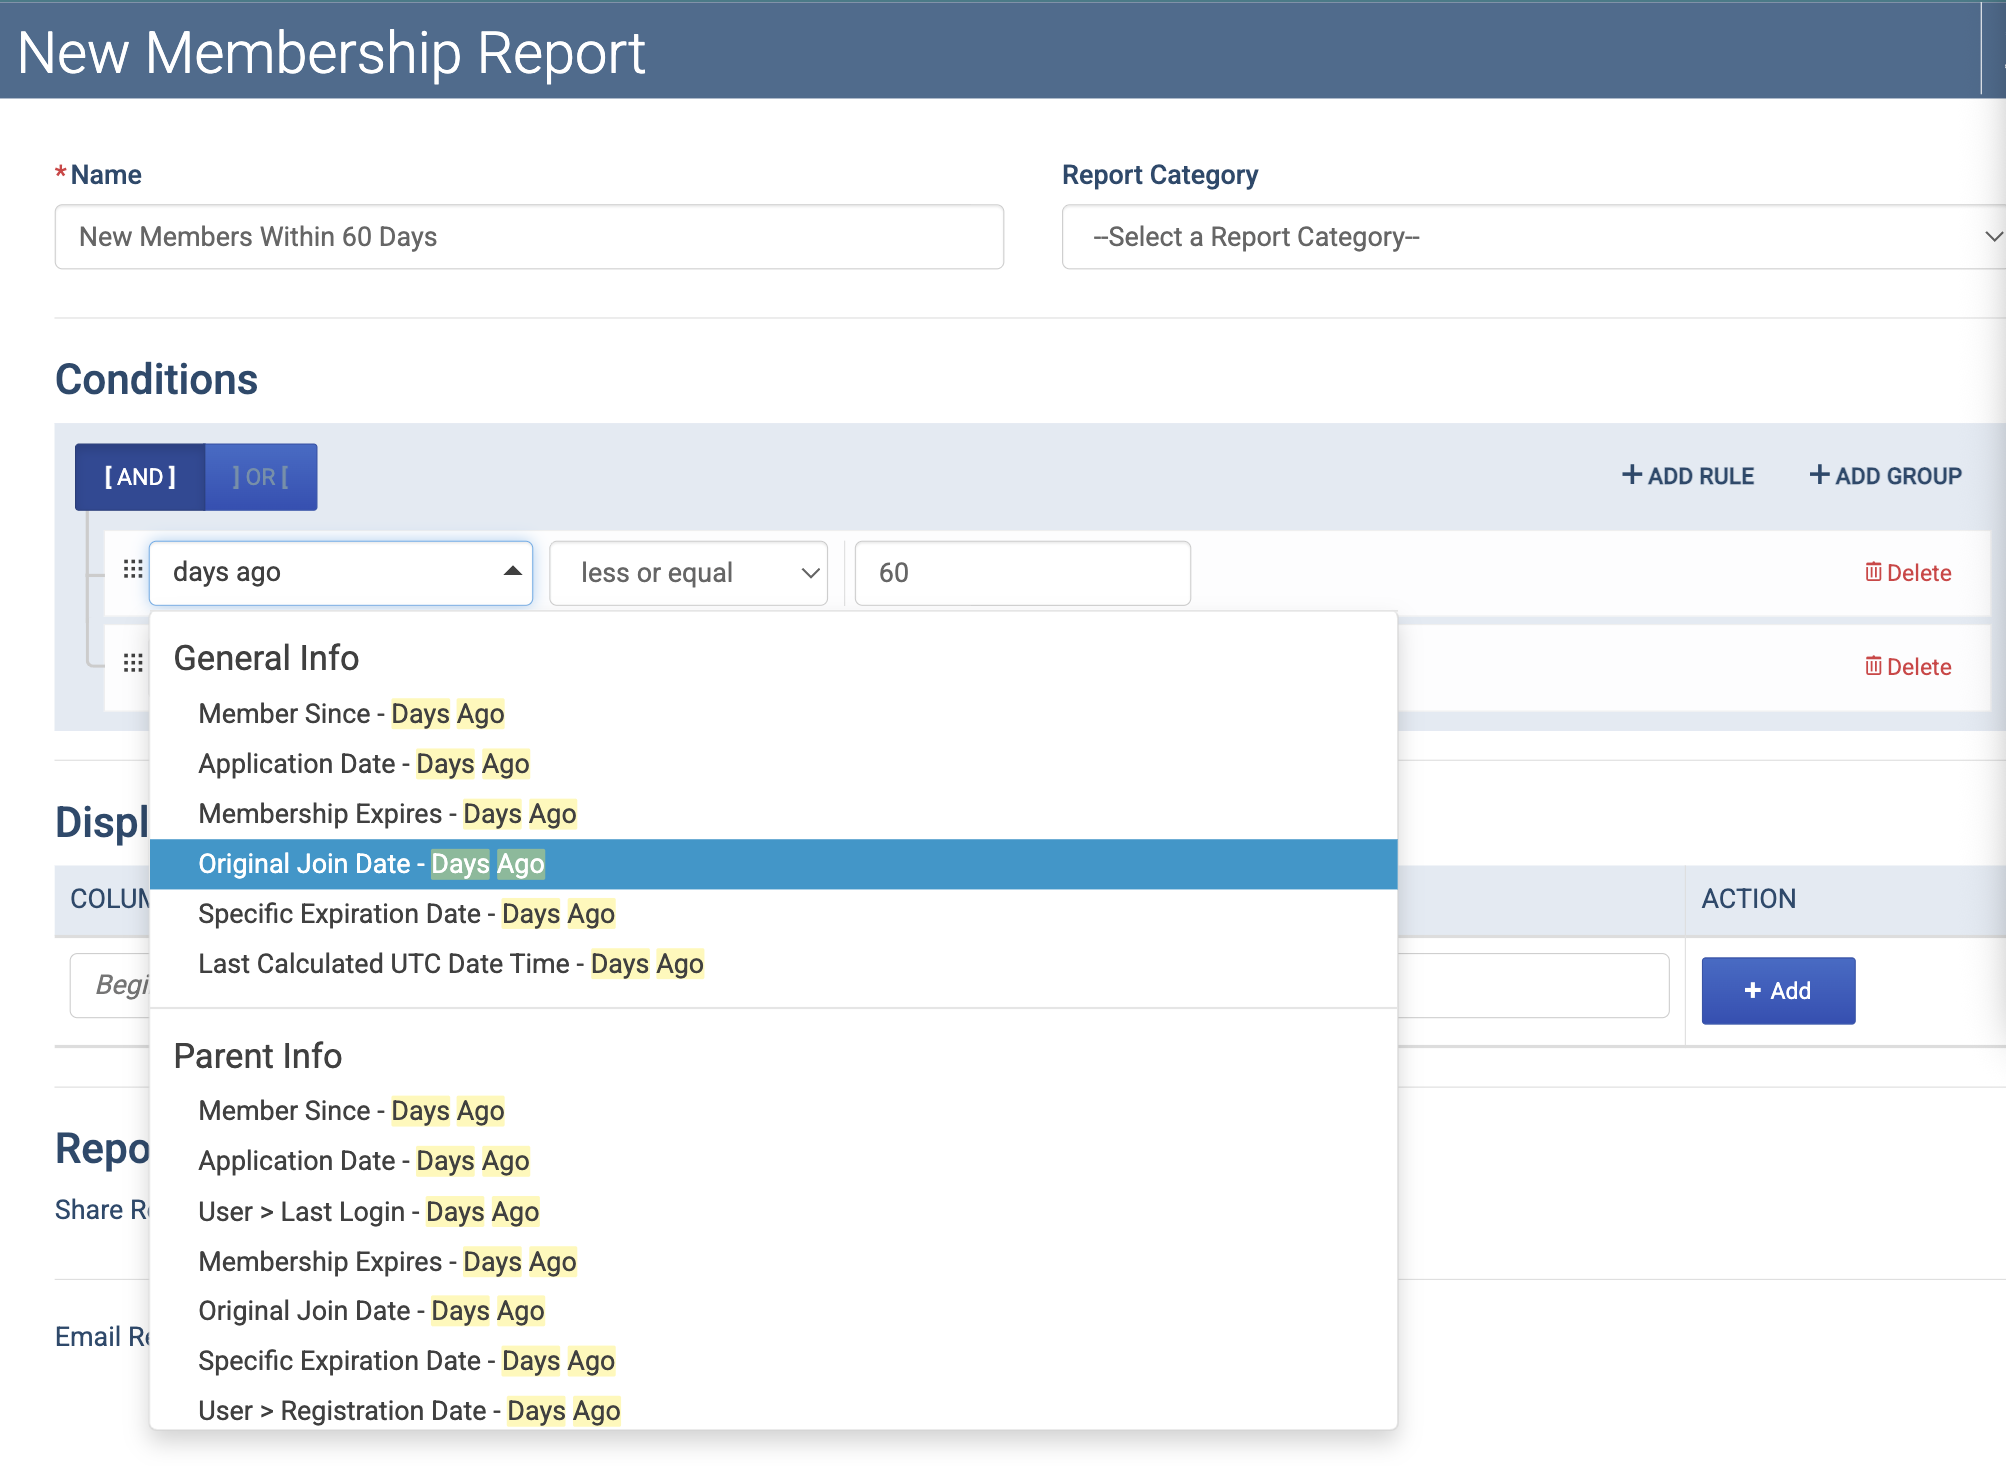2006x1466 pixels.
Task: Pick Membership Expires - Days Ago under General Info
Action: 773,814
